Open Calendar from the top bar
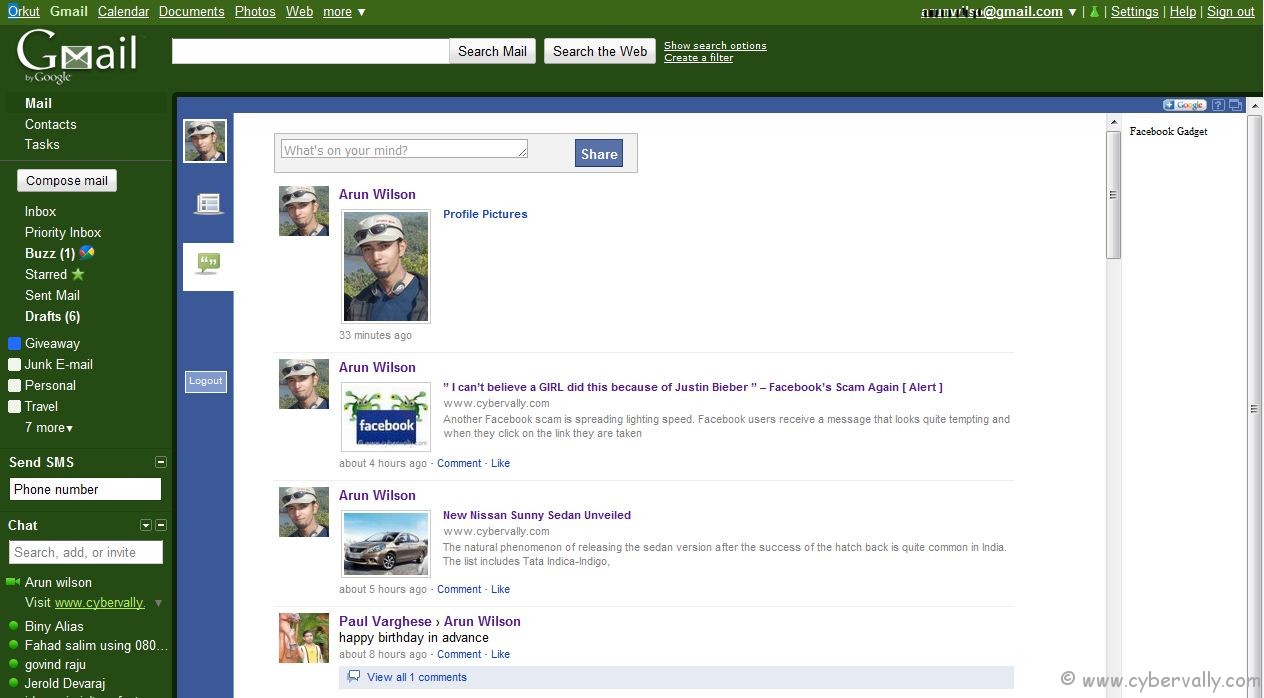The image size is (1264, 698). (123, 12)
